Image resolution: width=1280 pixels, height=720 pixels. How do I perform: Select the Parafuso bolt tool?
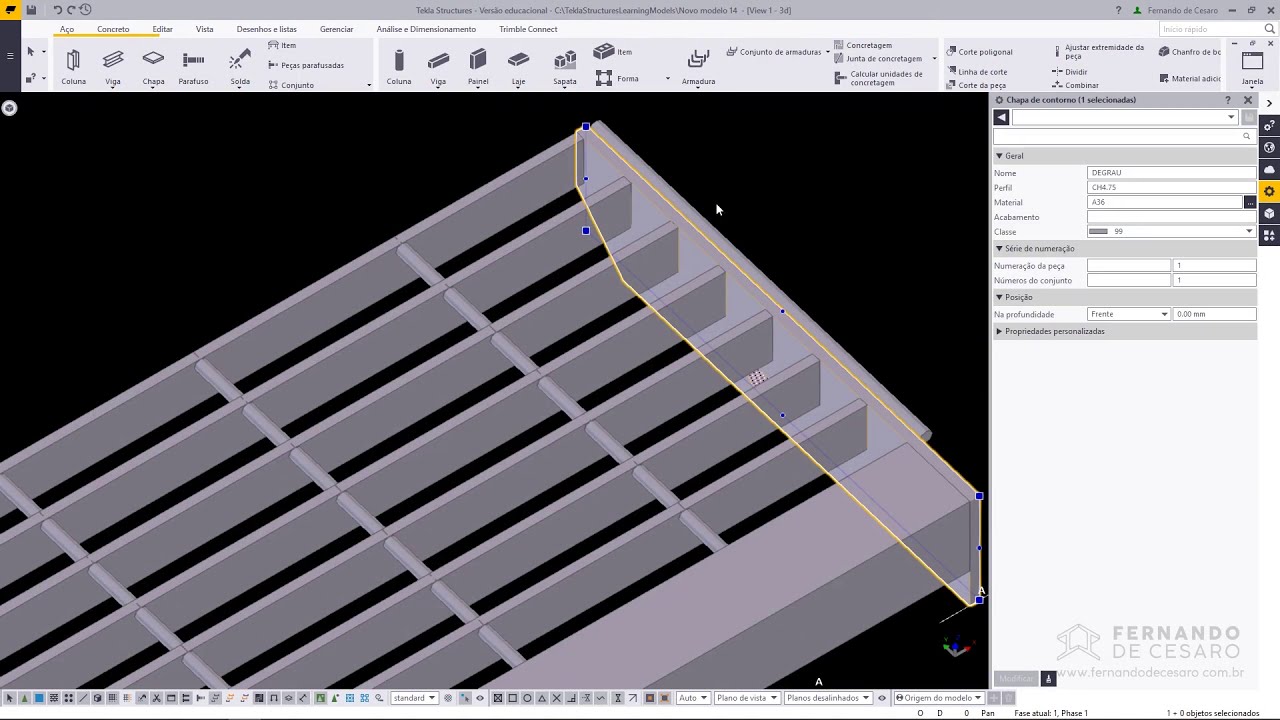pyautogui.click(x=193, y=67)
